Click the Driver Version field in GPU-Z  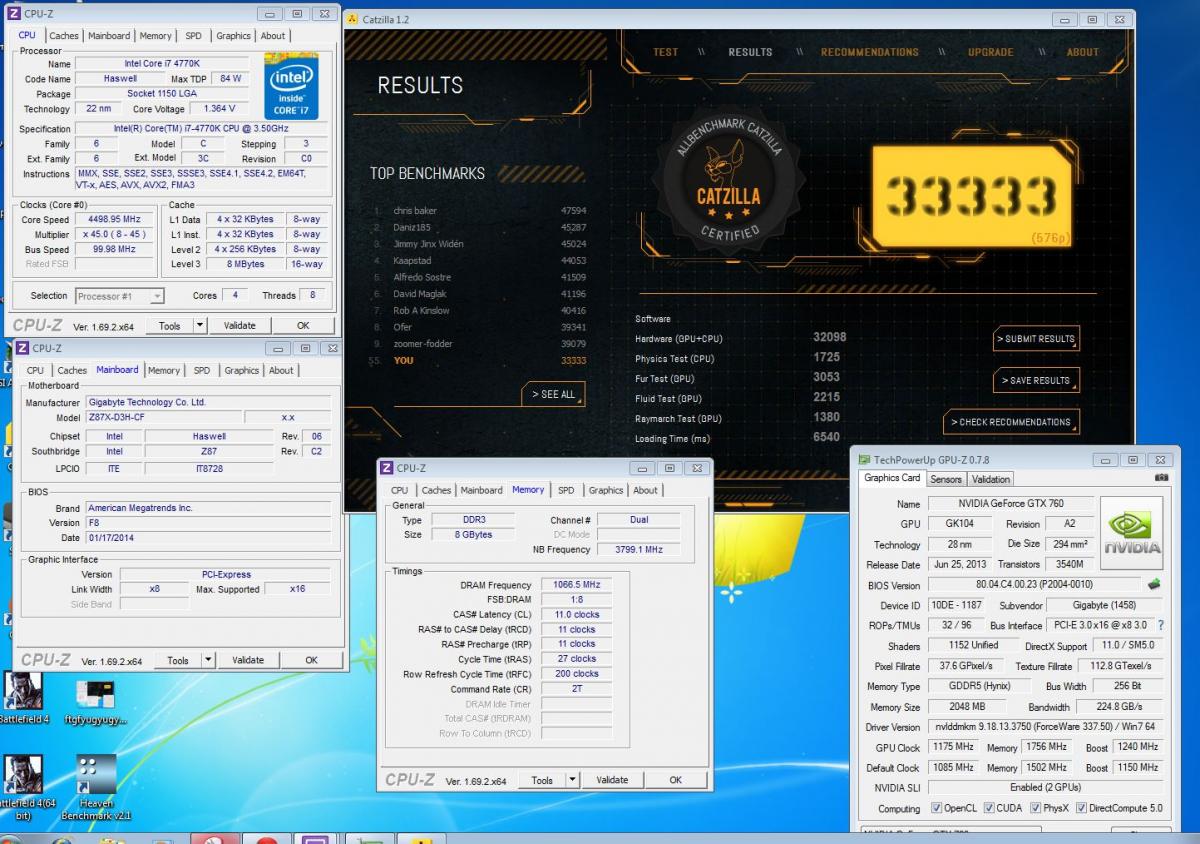pos(1045,727)
